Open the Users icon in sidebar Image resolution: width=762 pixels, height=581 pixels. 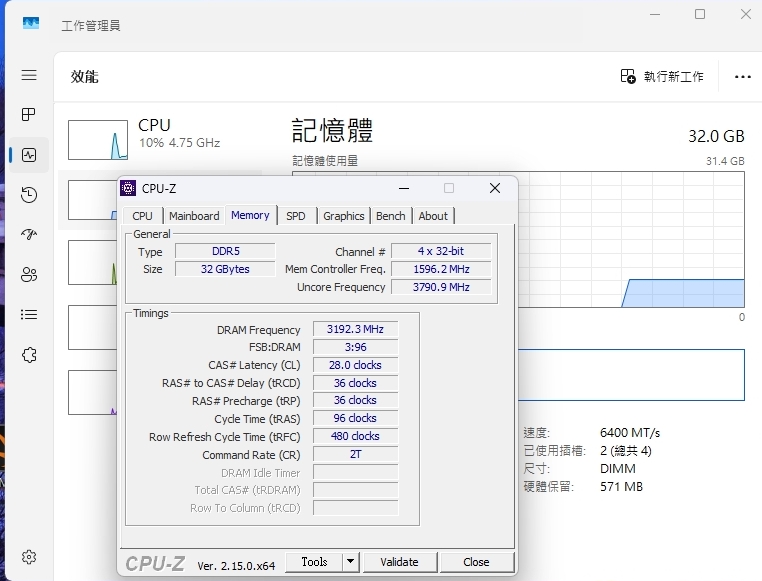click(x=29, y=274)
